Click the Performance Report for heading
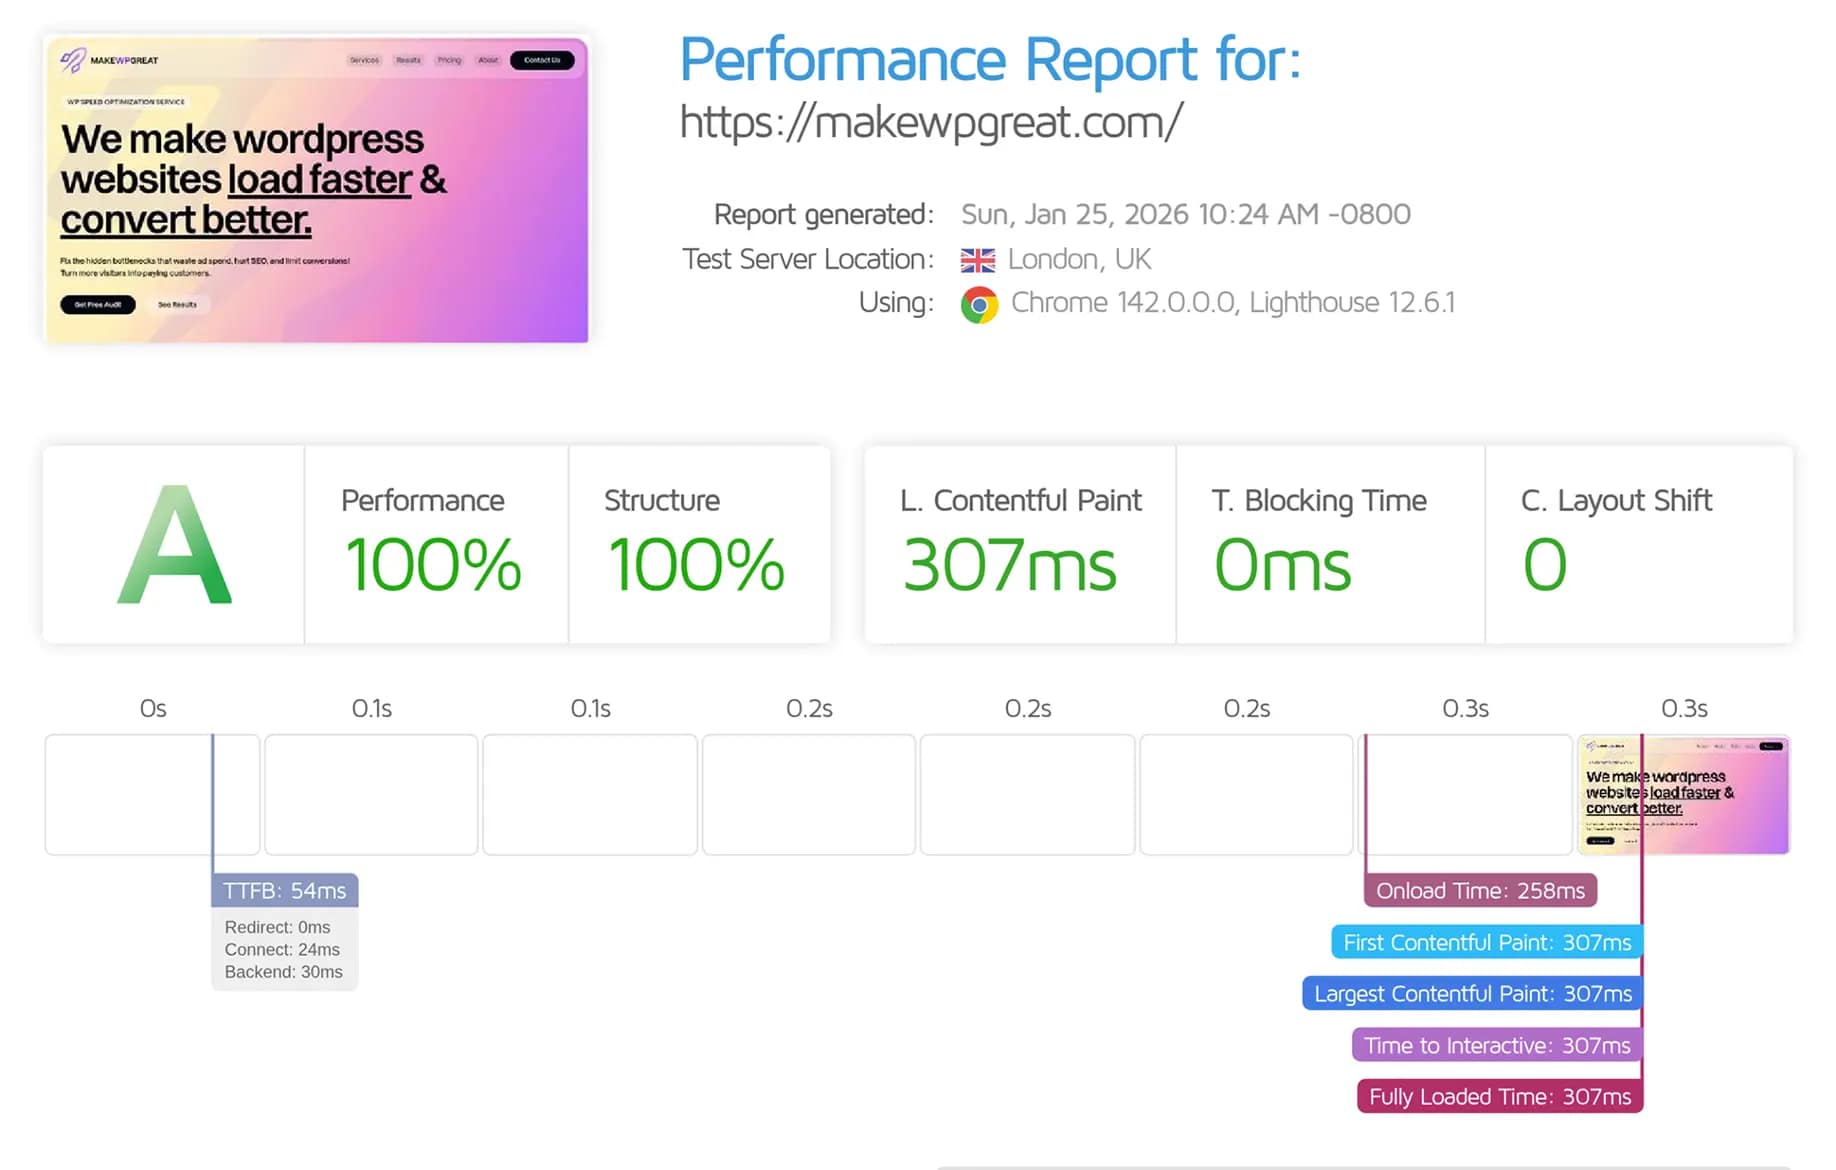The width and height of the screenshot is (1836, 1170). point(990,59)
